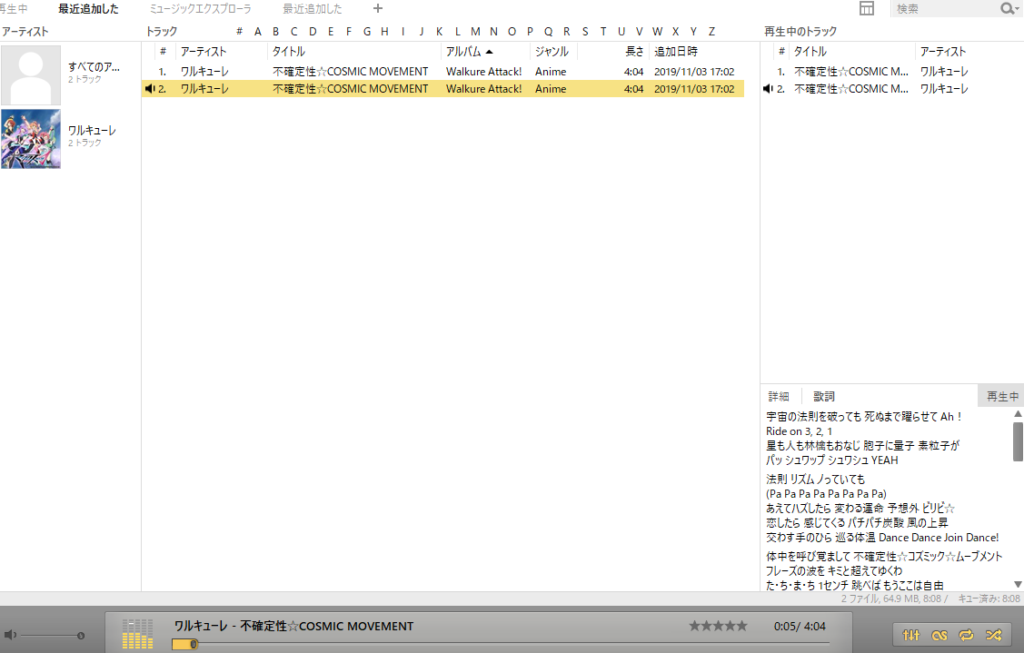Mute playback with the speaker icon in the player bar
Screen dimensions: 1024x653
click(x=10, y=635)
